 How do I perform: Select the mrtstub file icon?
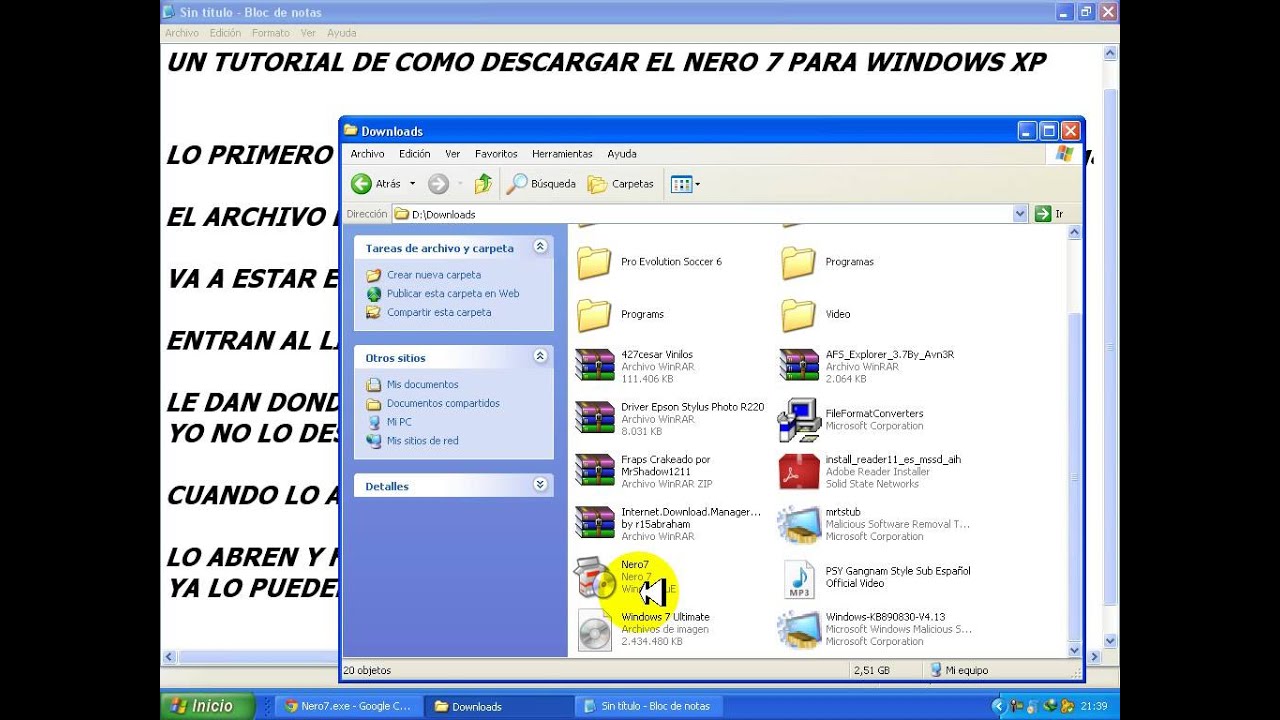pyautogui.click(x=798, y=524)
